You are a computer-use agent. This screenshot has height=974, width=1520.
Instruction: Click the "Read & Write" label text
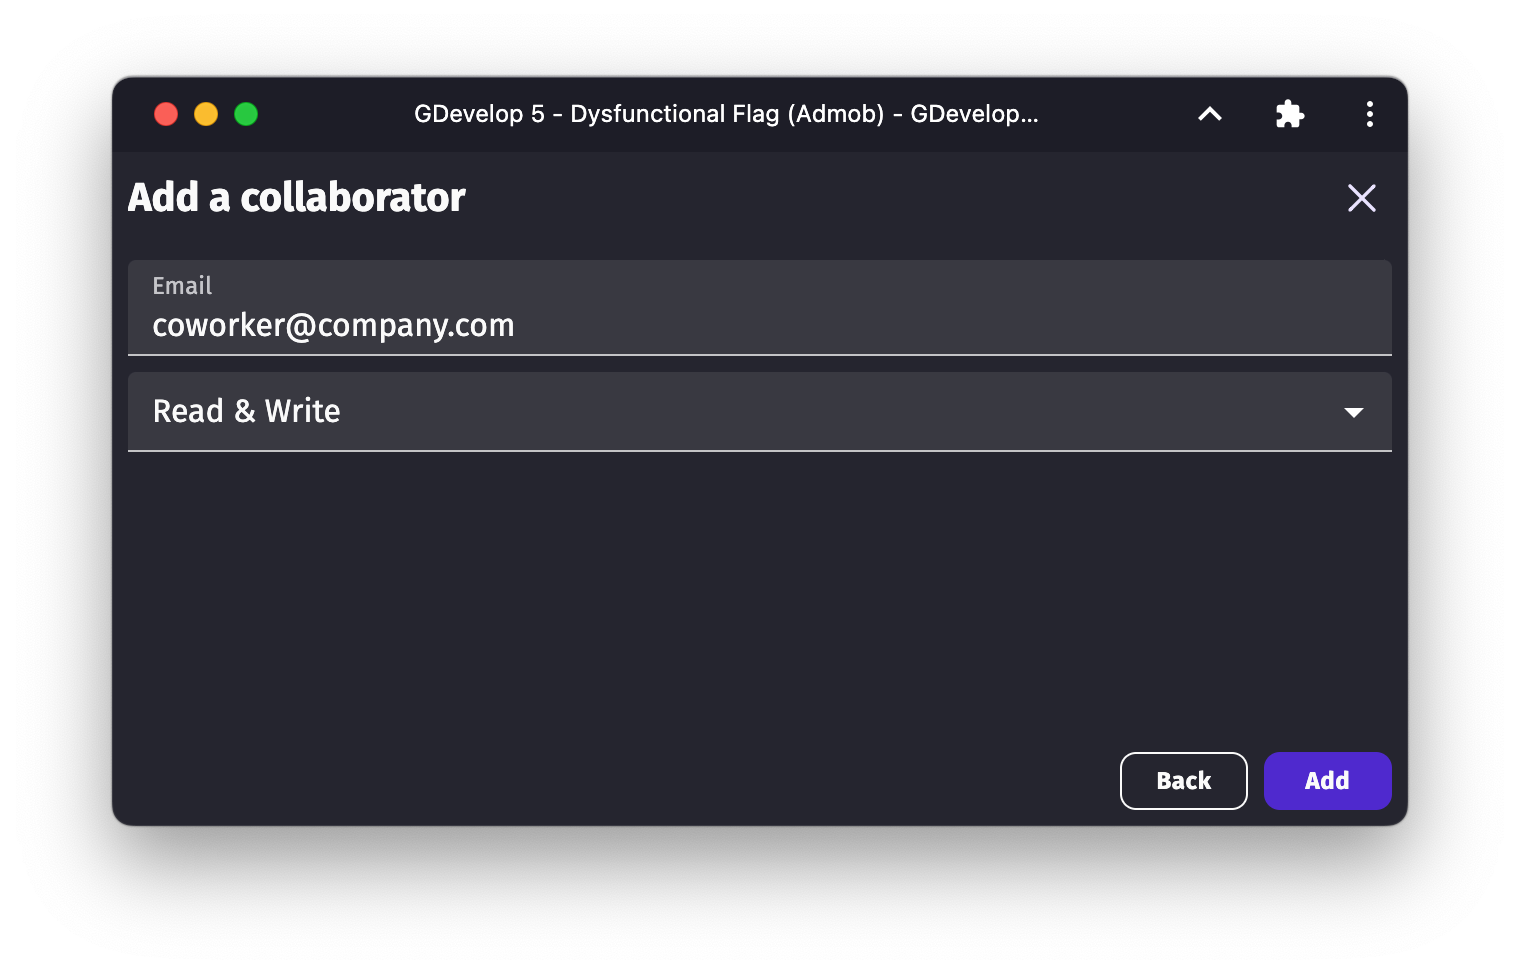pyautogui.click(x=247, y=411)
